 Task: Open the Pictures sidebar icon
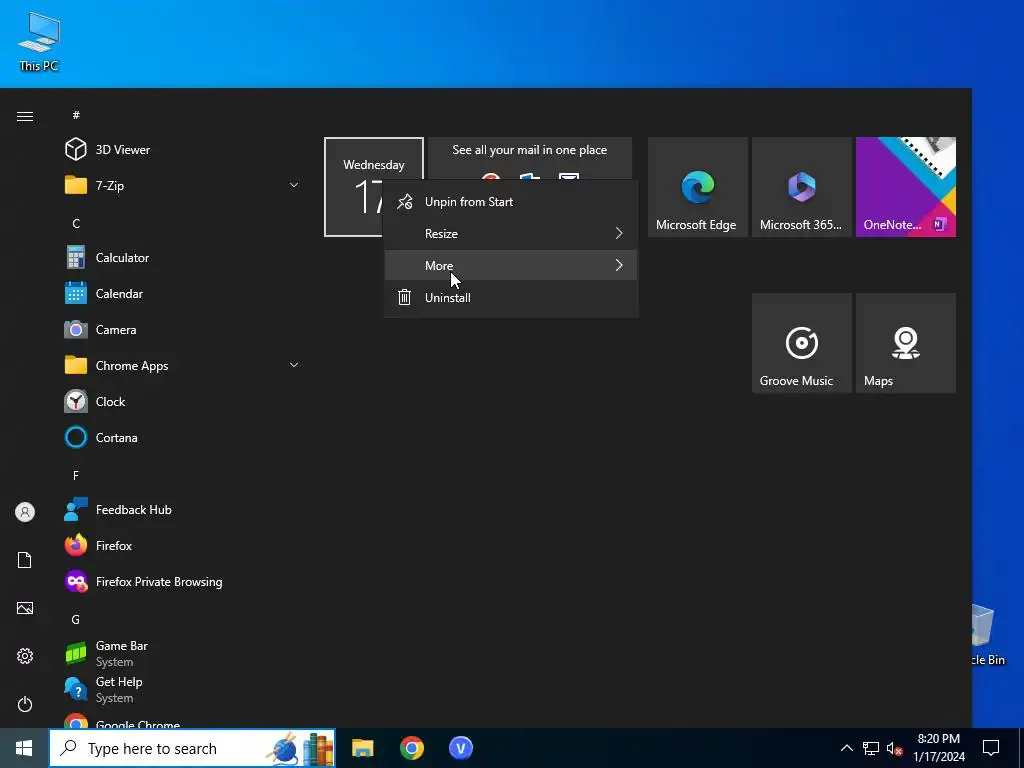pyautogui.click(x=25, y=608)
